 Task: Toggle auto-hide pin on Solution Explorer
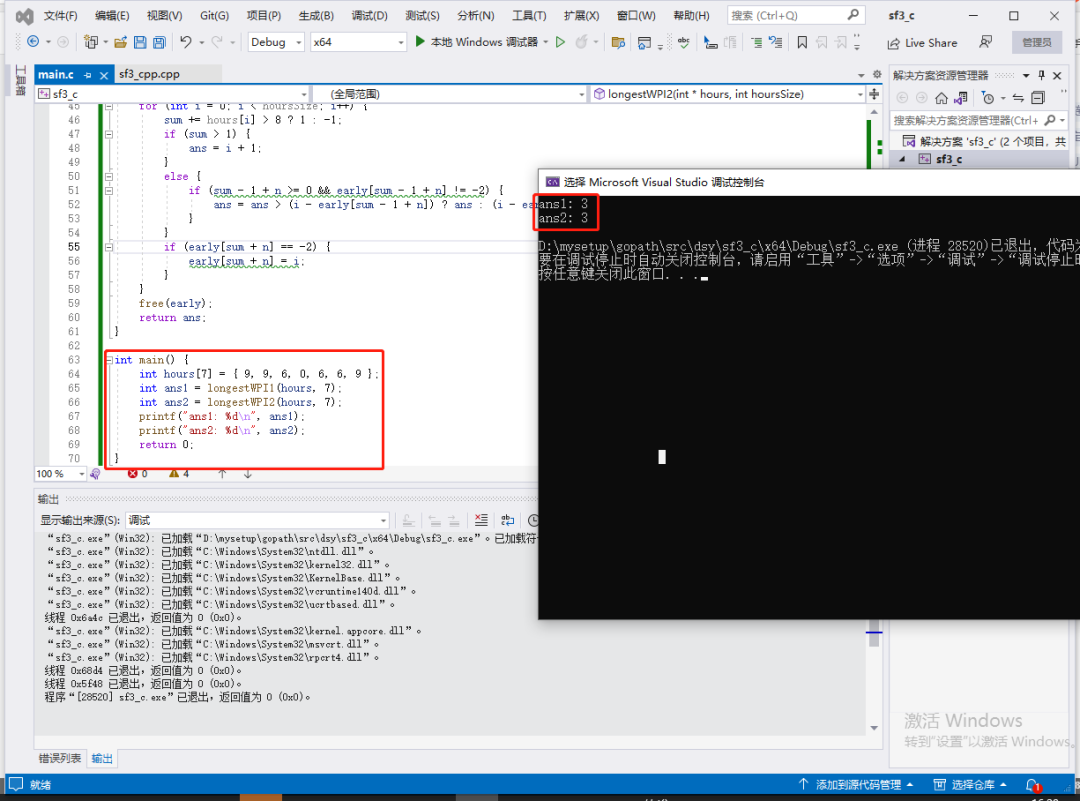1041,75
